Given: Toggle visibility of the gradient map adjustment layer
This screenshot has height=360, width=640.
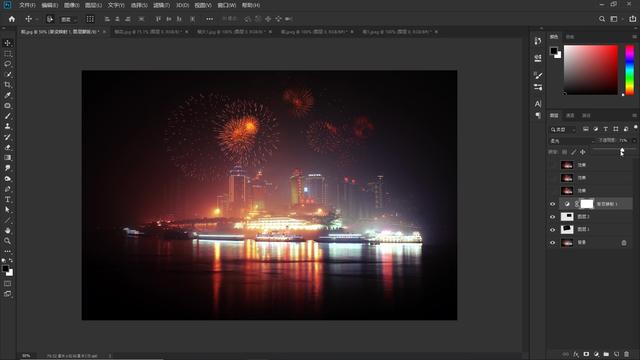Looking at the screenshot, I should click(x=553, y=204).
